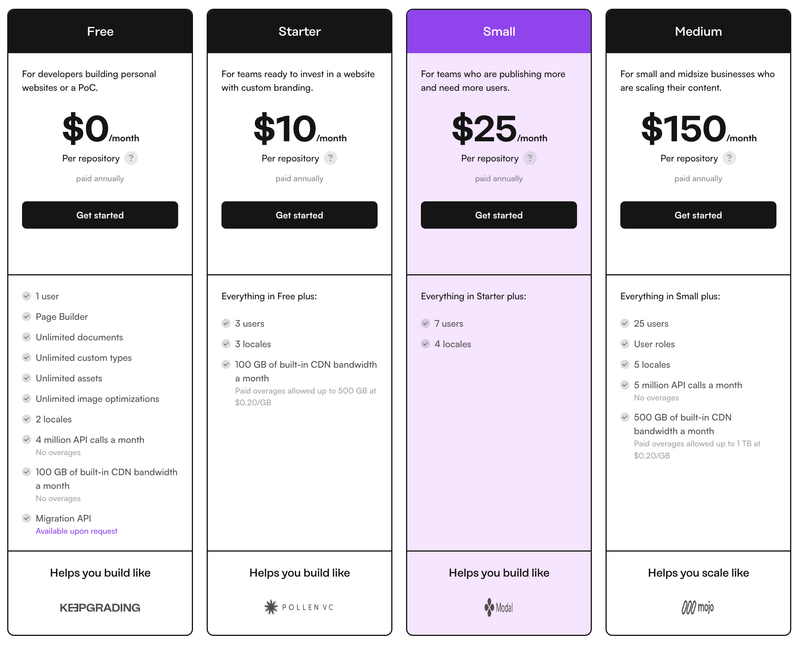
Task: Click the question mark icon in the Starter plan
Action: (x=331, y=158)
